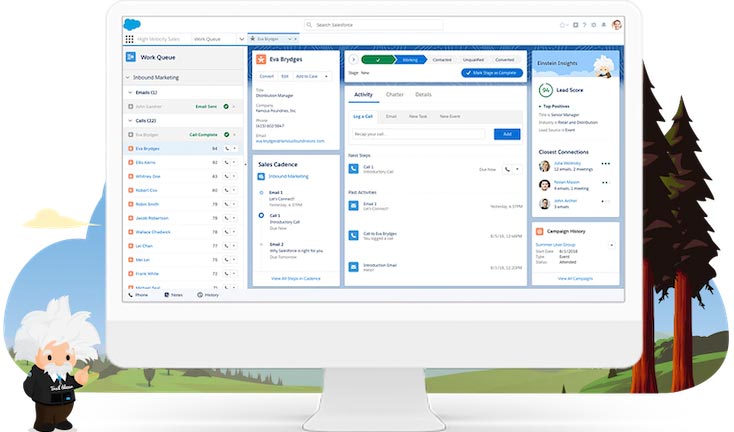Screen dimensions: 734x432
Task: Click the Convert button
Action: (266, 76)
